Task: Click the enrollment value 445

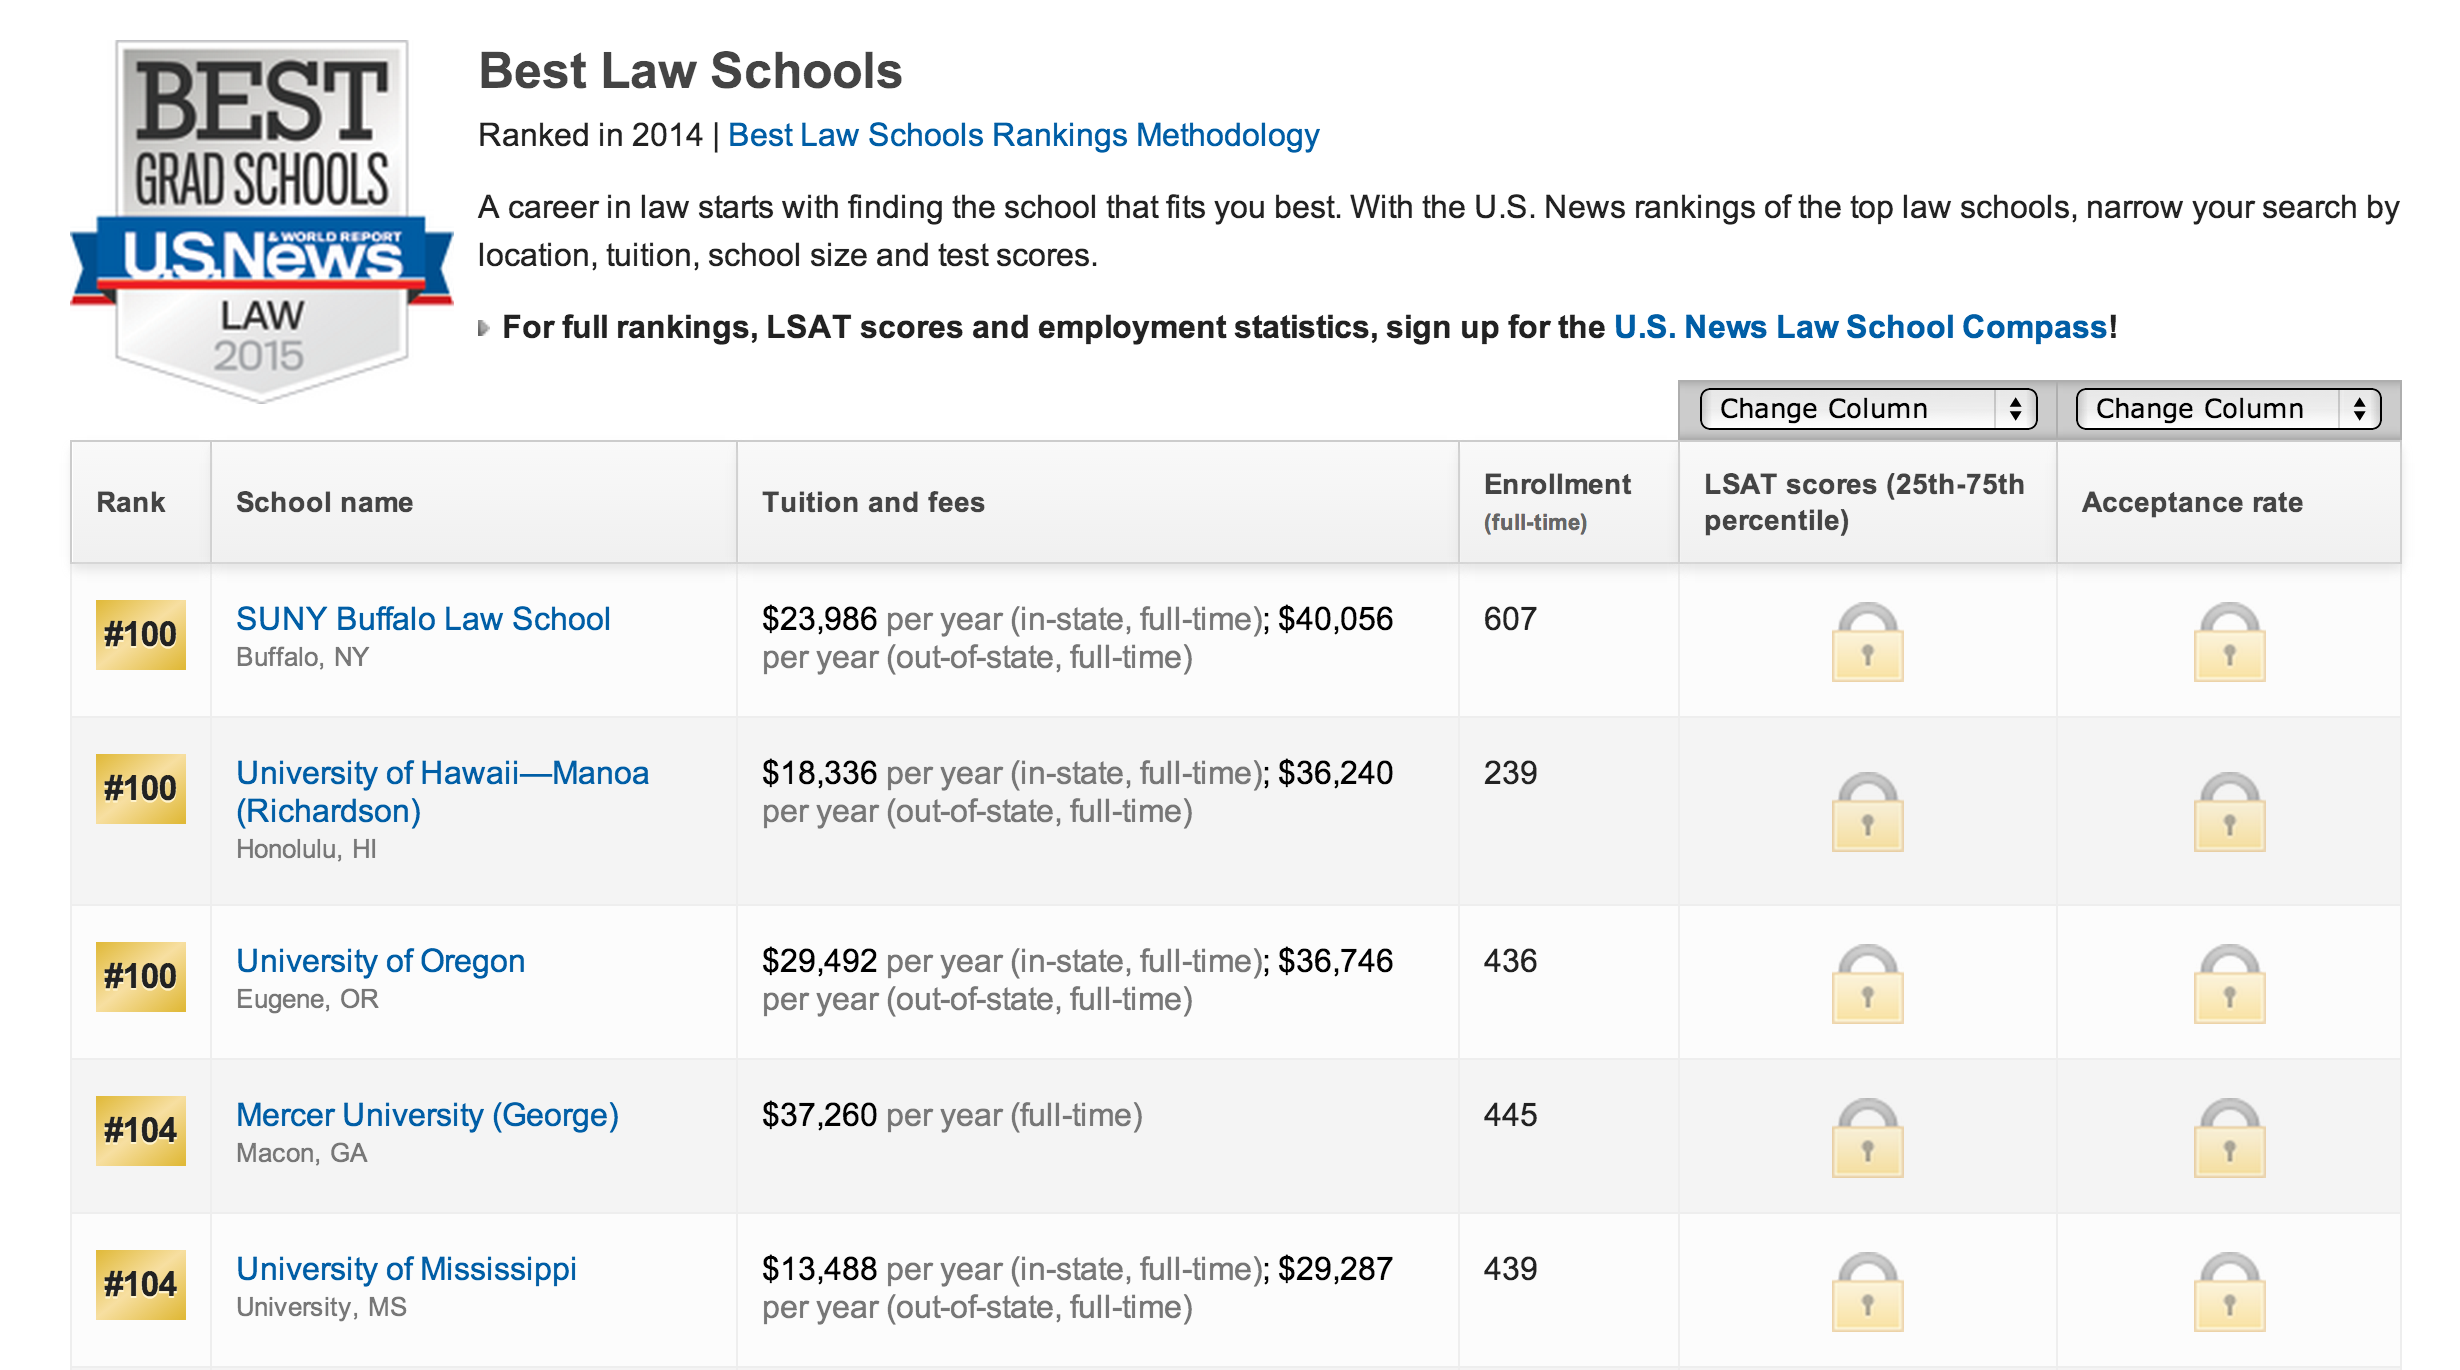Action: tap(1510, 1115)
